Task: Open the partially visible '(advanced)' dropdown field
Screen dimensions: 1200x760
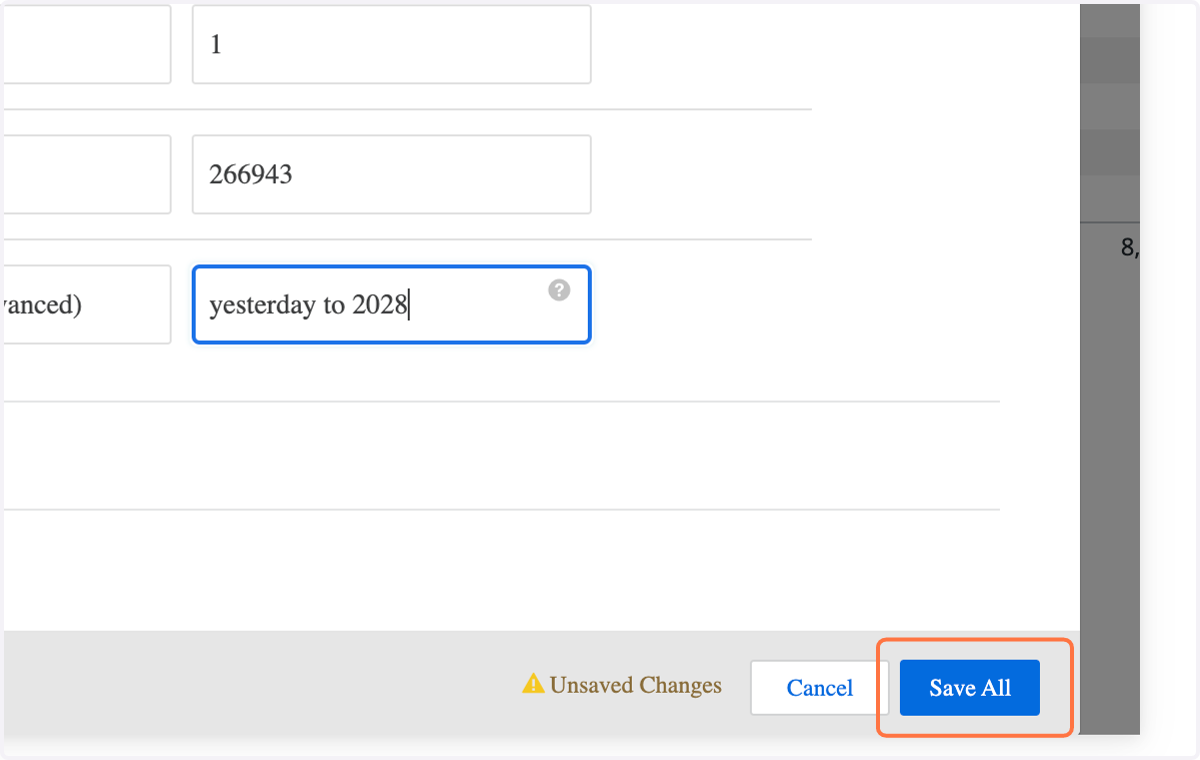Action: pos(86,304)
